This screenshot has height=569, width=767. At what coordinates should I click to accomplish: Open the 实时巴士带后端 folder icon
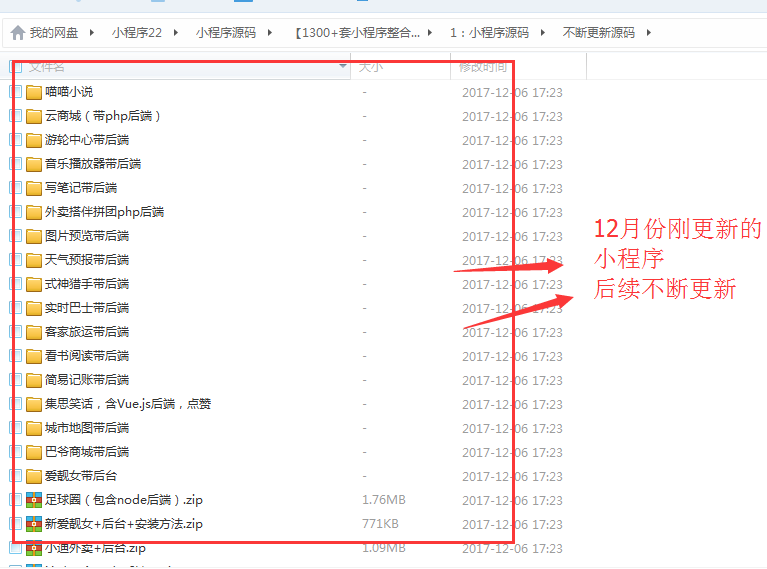34,308
